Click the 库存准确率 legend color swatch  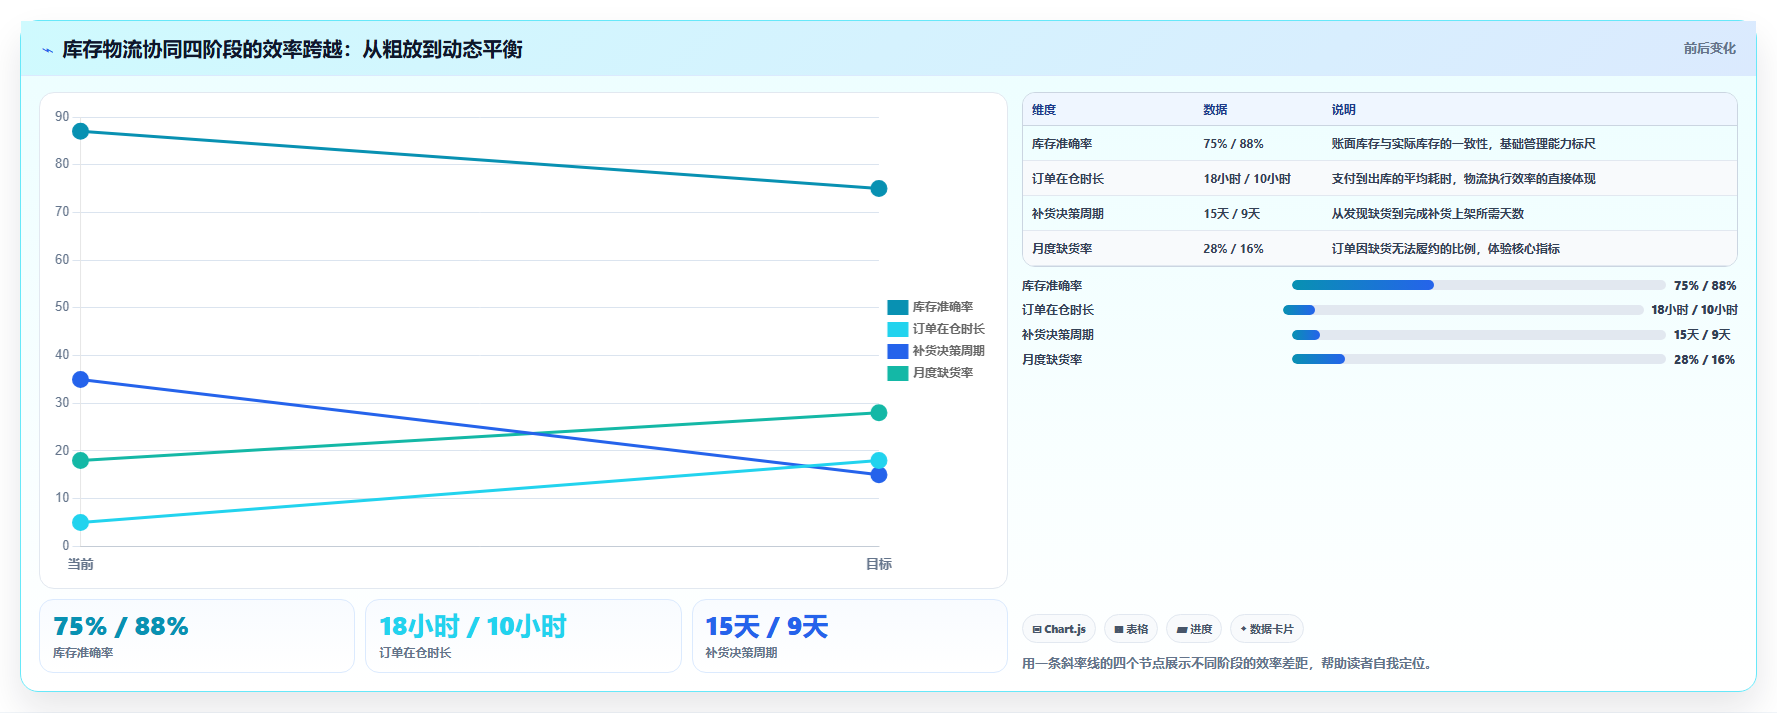[x=898, y=307]
